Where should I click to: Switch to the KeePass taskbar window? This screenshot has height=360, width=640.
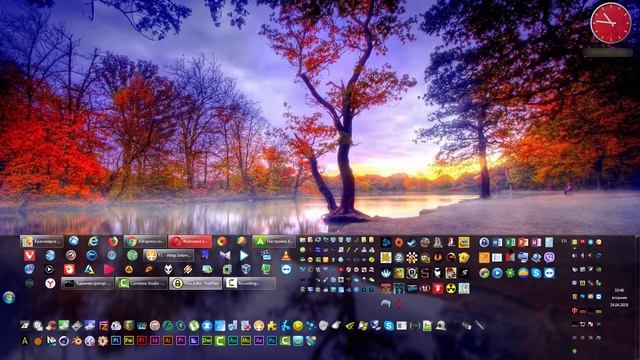(195, 283)
